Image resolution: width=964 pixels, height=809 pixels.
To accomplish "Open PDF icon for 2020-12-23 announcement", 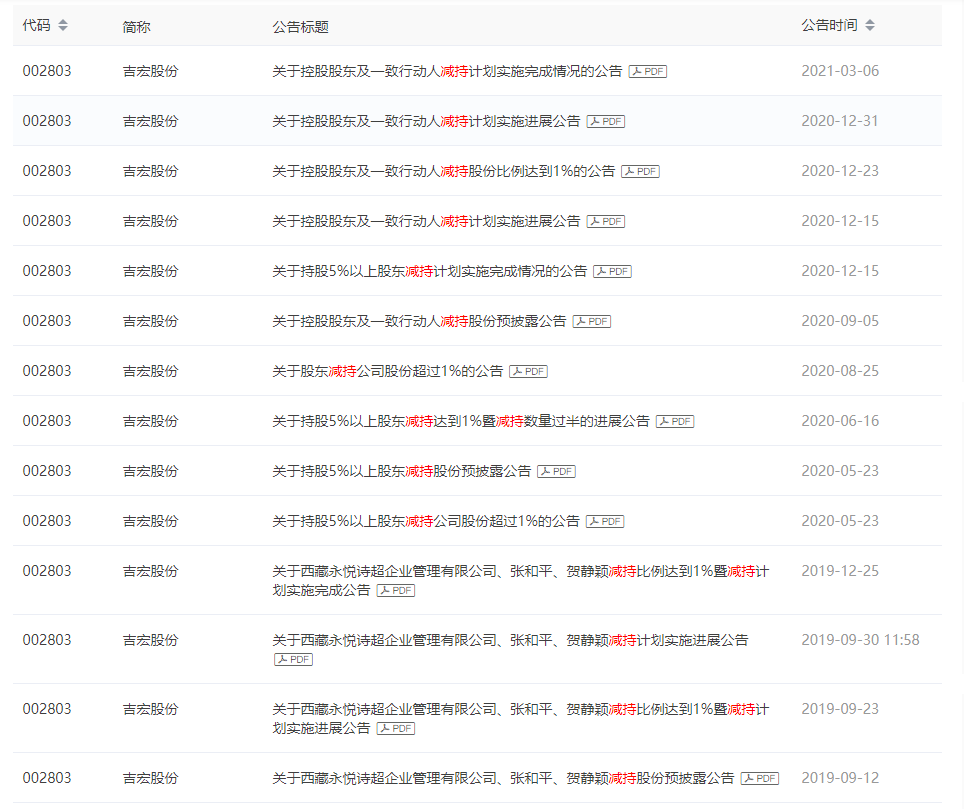I will pyautogui.click(x=641, y=172).
